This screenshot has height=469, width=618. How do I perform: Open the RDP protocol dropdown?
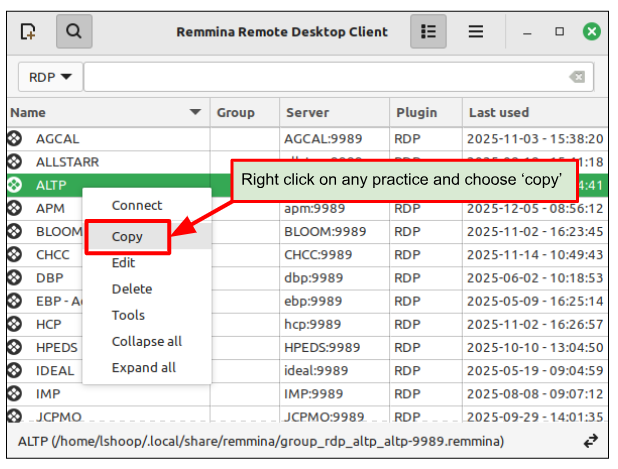[x=50, y=77]
